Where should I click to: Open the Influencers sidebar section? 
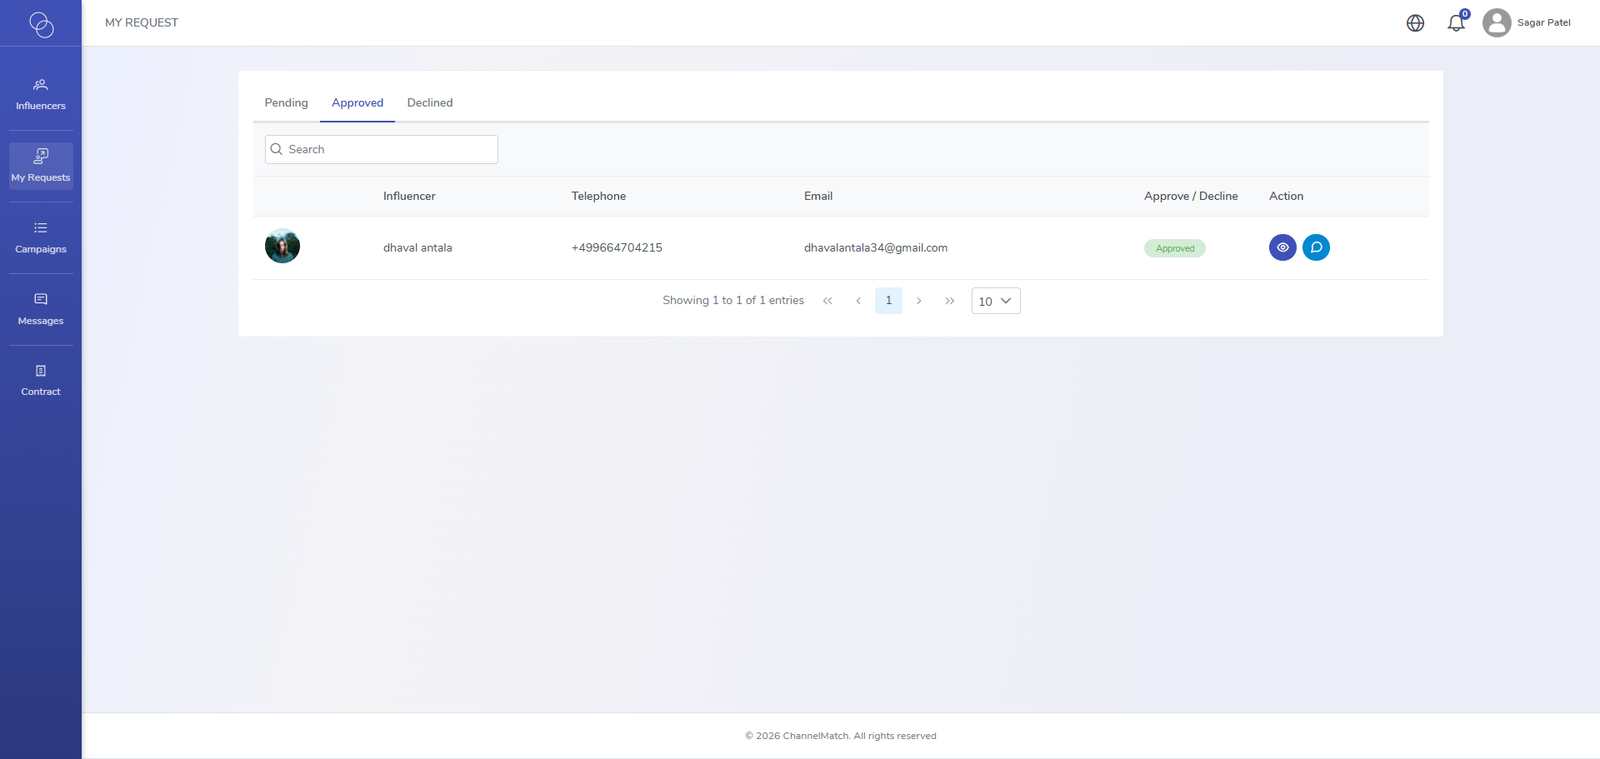pyautogui.click(x=41, y=94)
